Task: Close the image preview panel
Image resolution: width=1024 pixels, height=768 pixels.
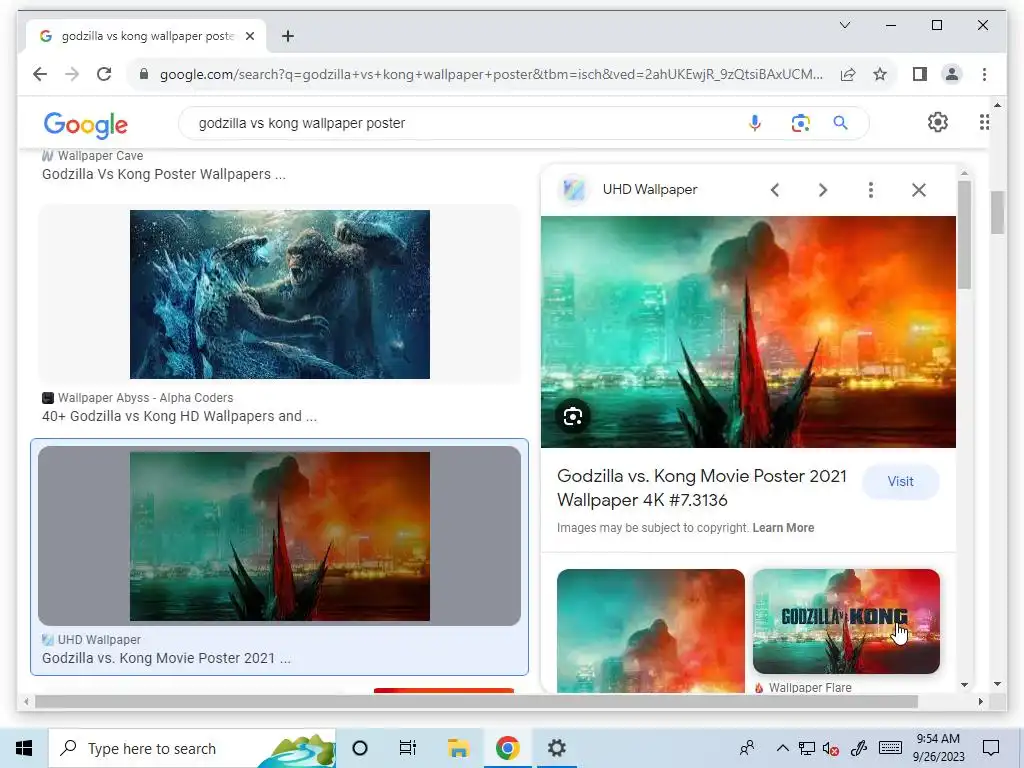Action: [x=919, y=190]
